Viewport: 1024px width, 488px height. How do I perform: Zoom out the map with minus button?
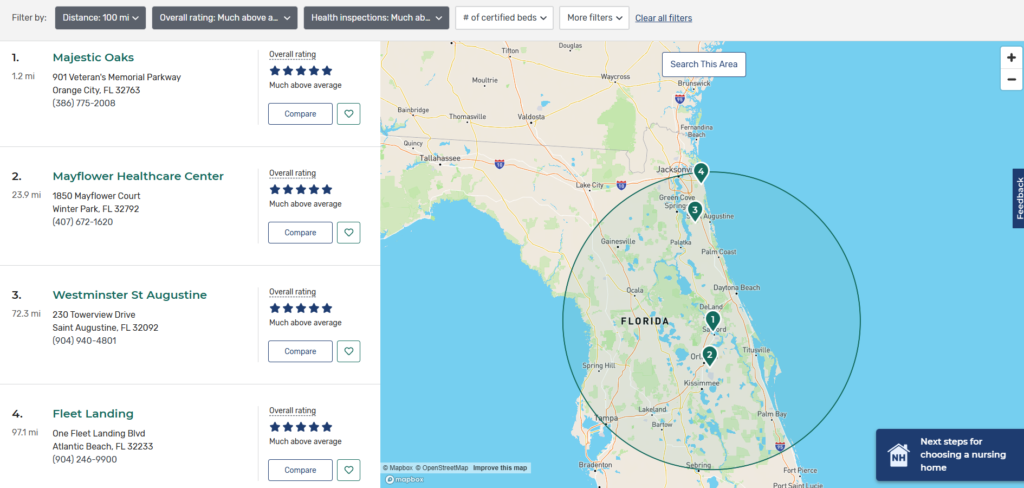(1012, 79)
